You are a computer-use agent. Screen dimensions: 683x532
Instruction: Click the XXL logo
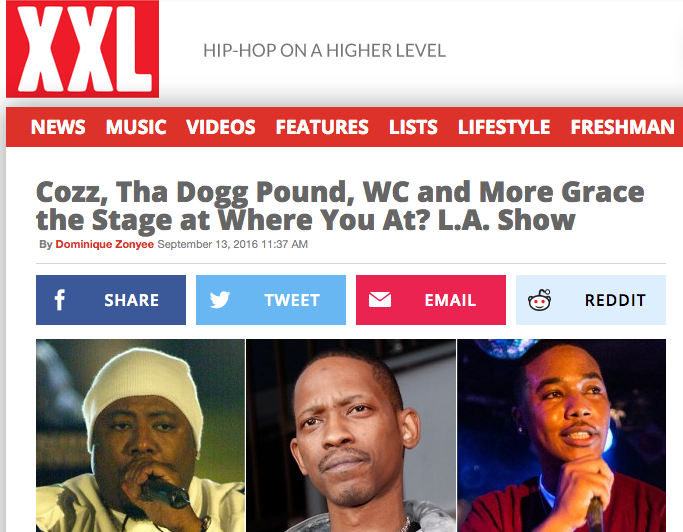(82, 49)
